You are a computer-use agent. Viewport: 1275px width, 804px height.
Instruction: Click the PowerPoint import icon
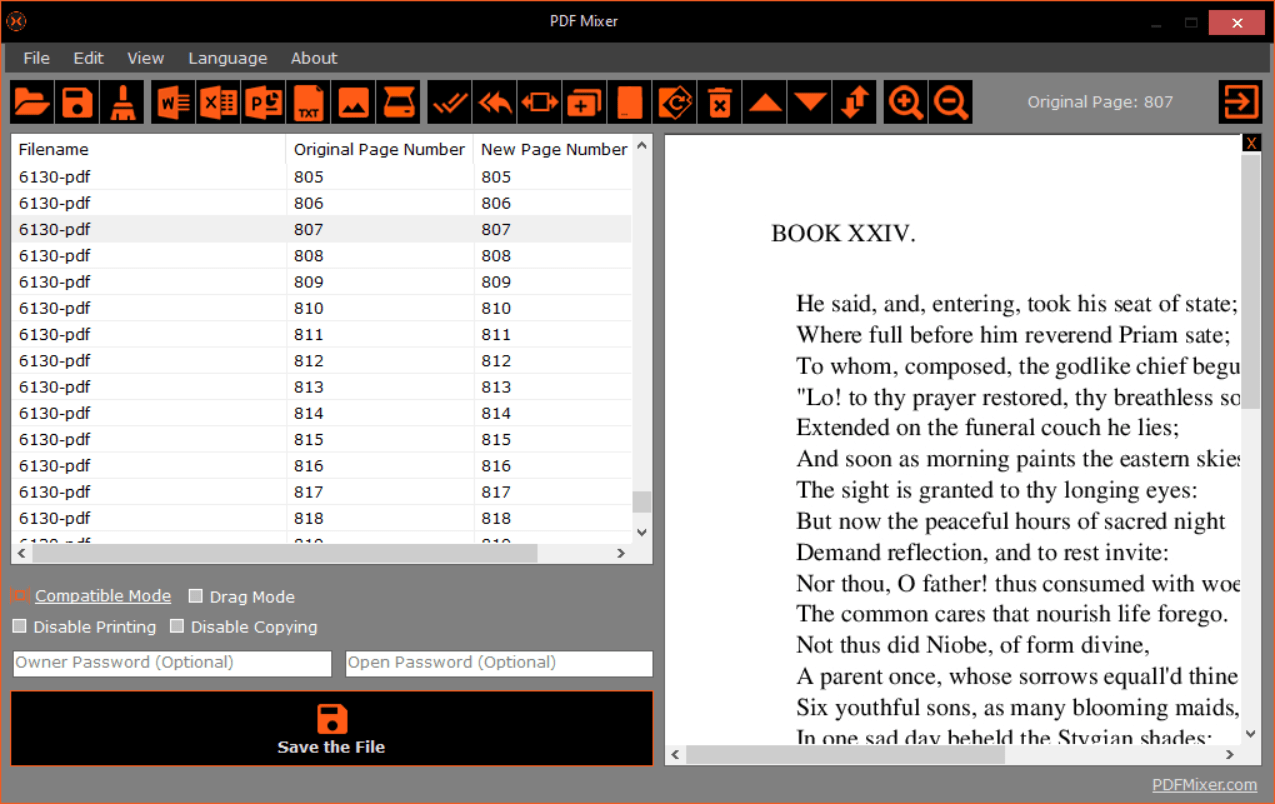(264, 102)
